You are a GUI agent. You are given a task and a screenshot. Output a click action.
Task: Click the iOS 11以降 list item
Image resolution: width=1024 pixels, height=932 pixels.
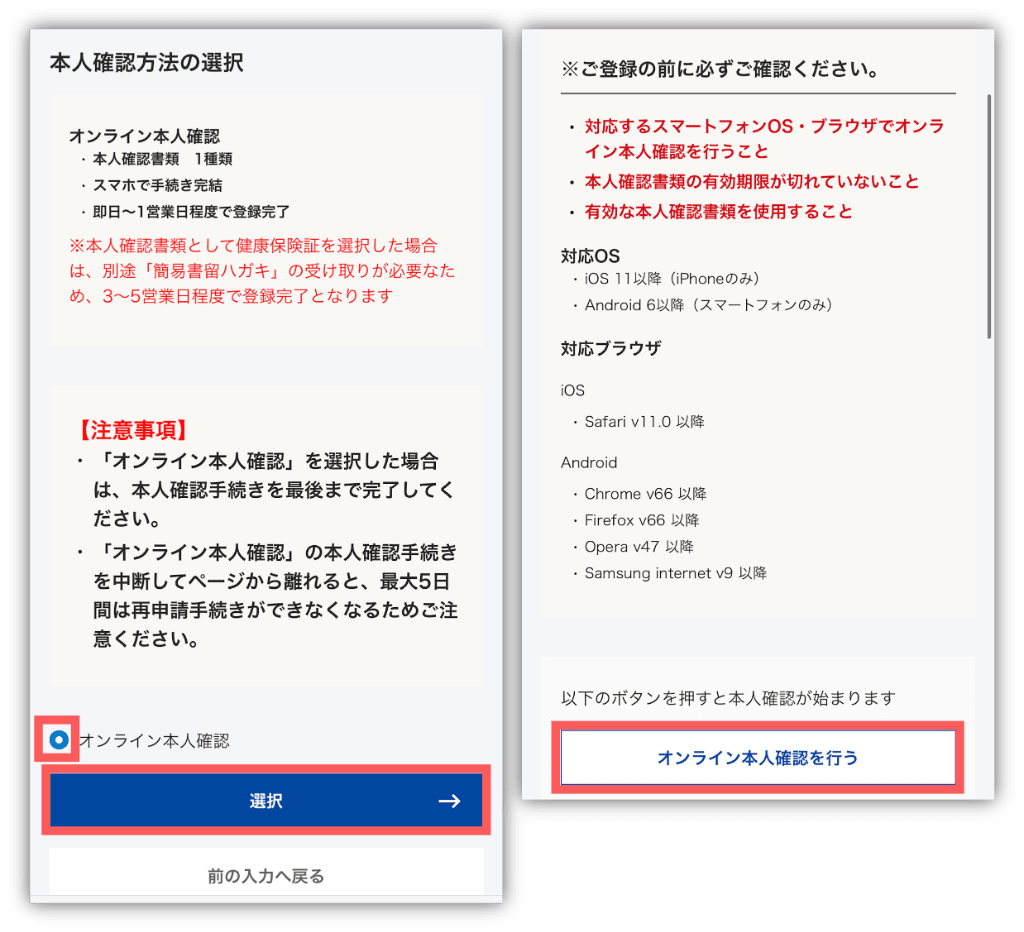[x=671, y=279]
